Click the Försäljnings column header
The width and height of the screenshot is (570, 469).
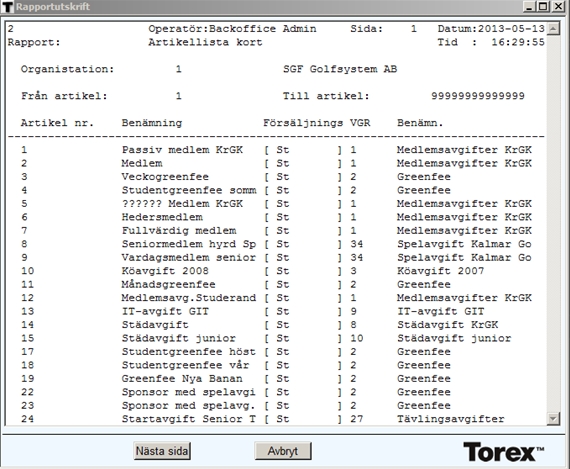pos(303,123)
